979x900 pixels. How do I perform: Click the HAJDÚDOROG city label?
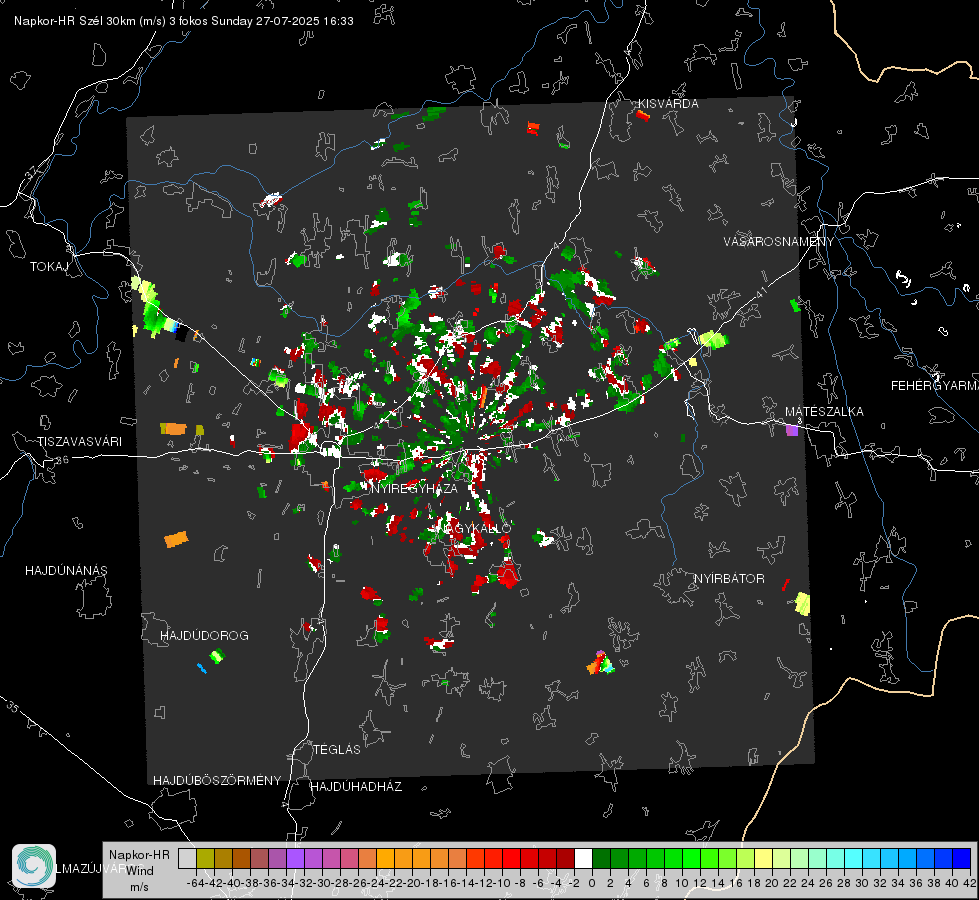pos(204,636)
